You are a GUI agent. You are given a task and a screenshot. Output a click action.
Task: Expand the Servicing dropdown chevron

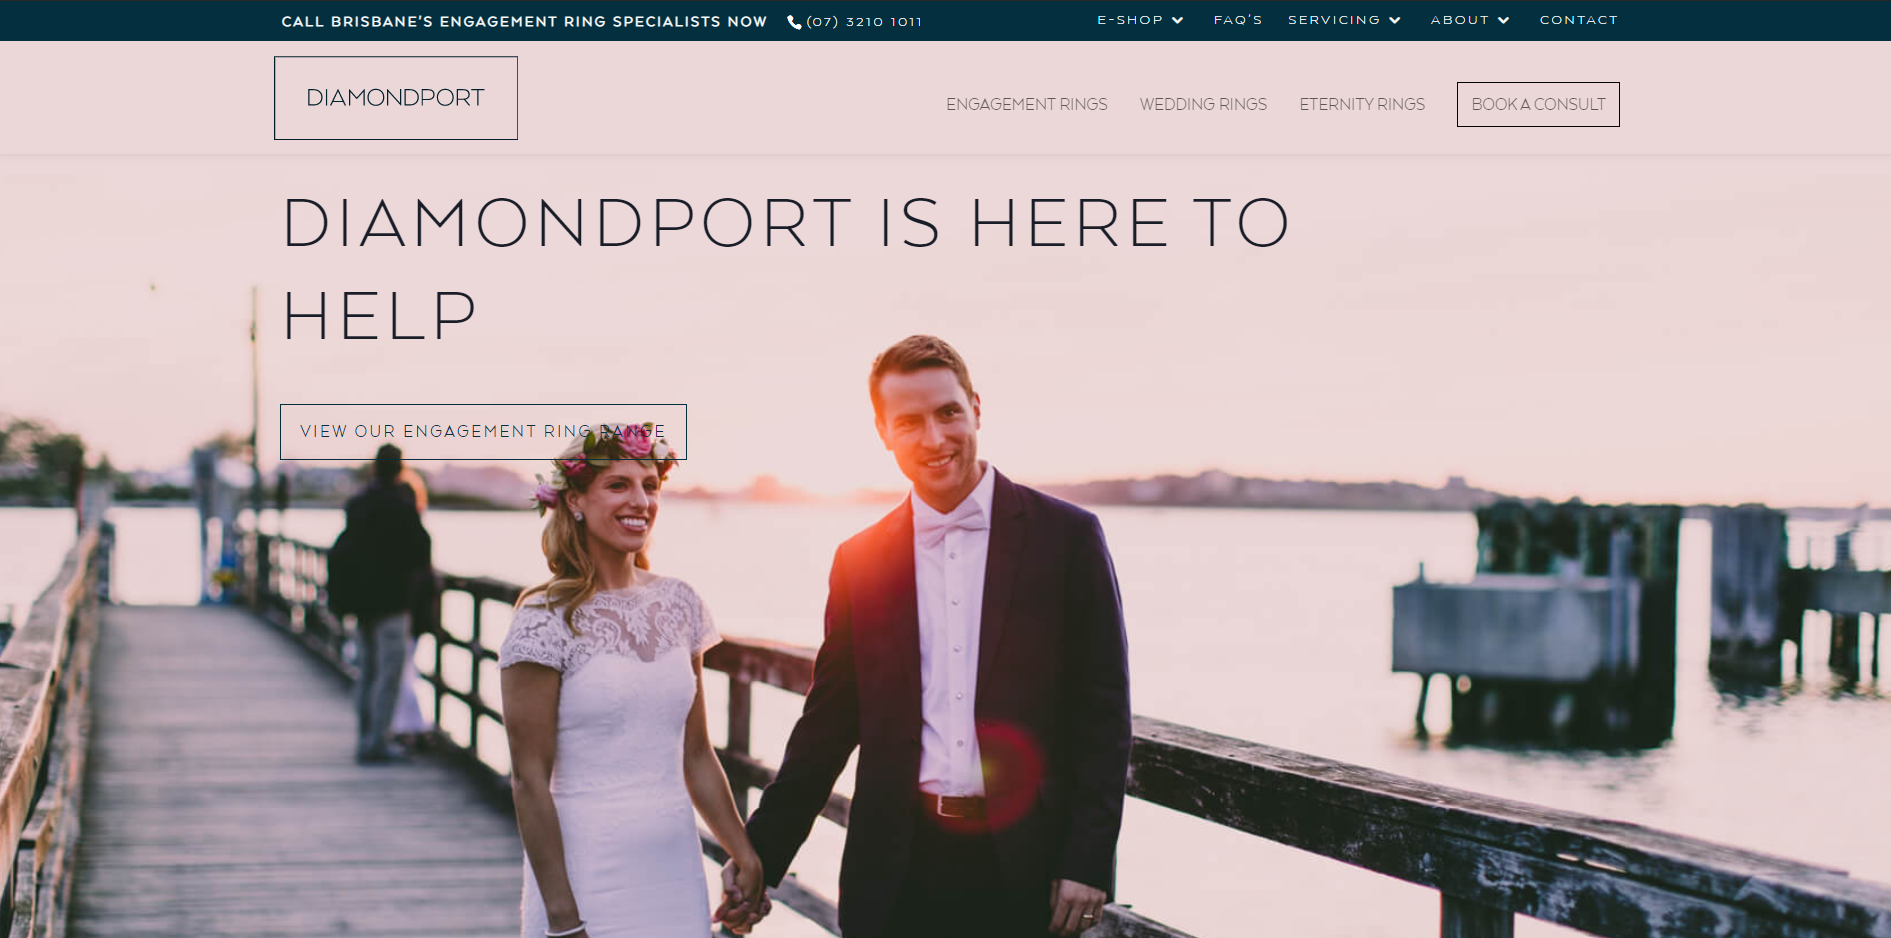[x=1395, y=20]
